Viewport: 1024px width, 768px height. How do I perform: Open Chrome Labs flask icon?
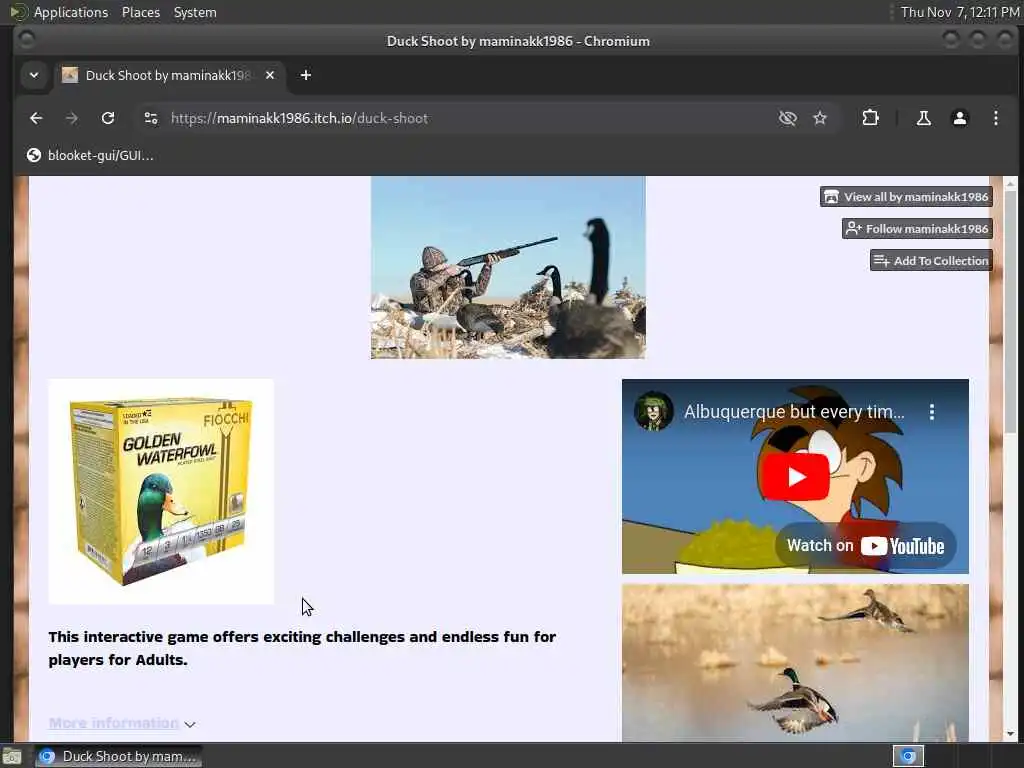click(923, 118)
